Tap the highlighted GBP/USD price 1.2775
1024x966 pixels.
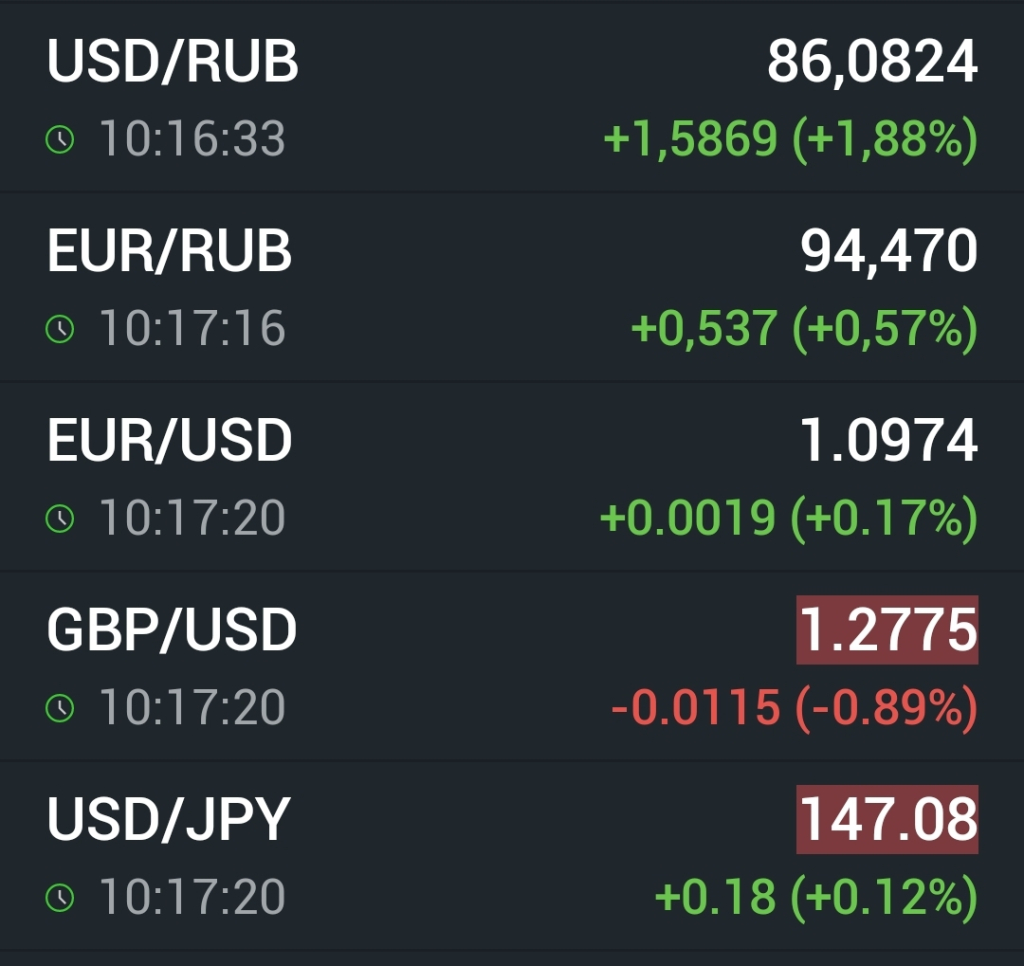point(887,630)
